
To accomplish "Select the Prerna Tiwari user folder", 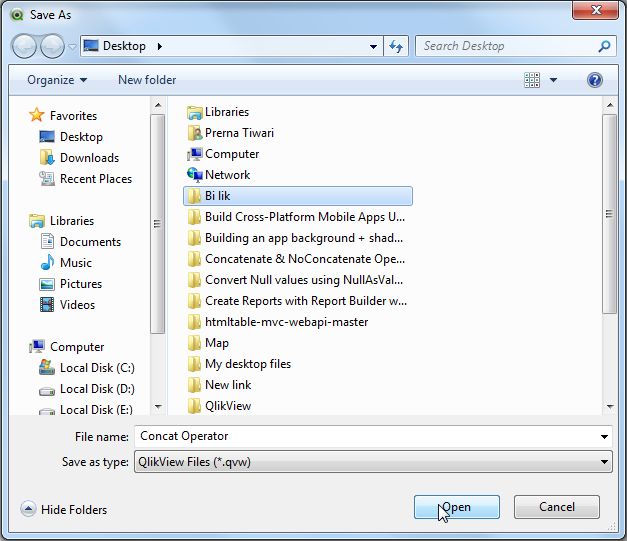I will [230, 133].
